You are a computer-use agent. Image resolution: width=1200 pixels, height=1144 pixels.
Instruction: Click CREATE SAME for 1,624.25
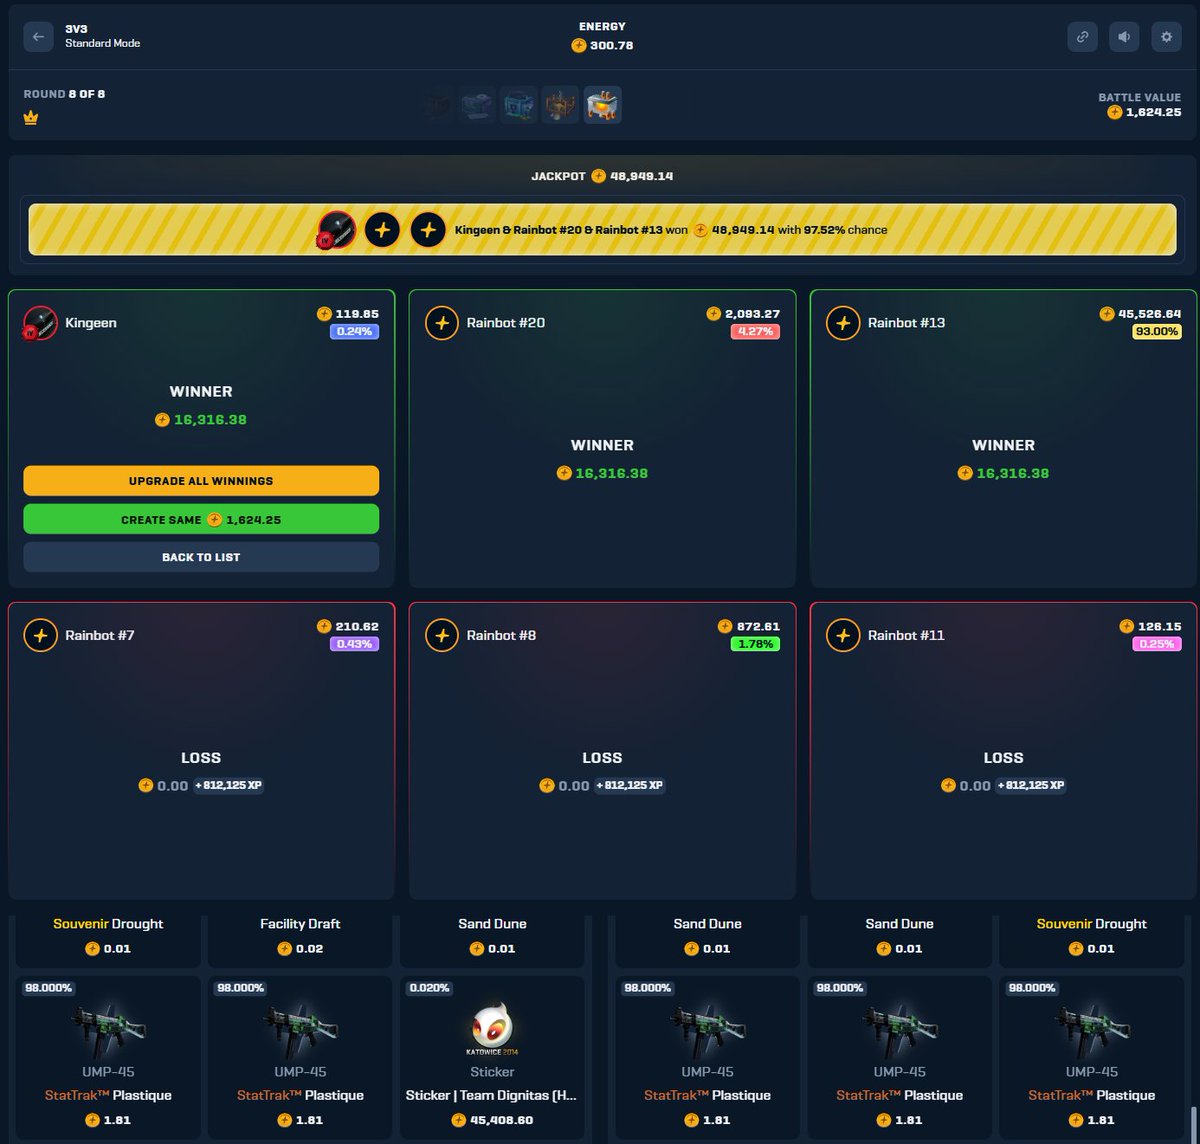201,519
